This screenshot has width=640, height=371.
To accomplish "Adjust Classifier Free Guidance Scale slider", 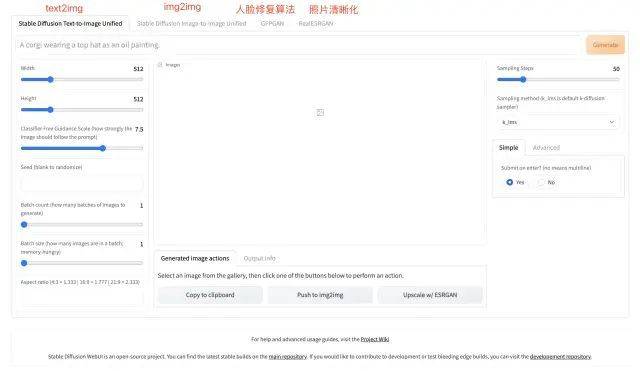I will [82, 148].
